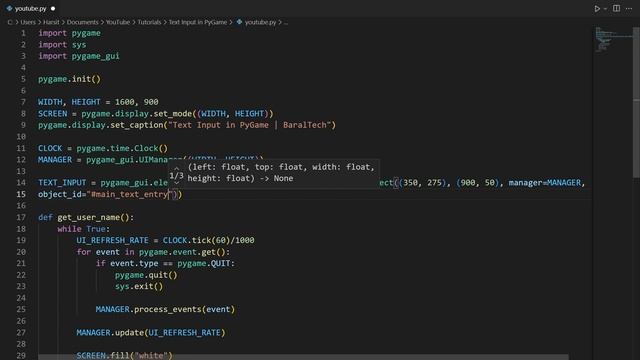Click the Python icon on youtube.py tab
Screen dimensions: 640x360
pos(9,8)
